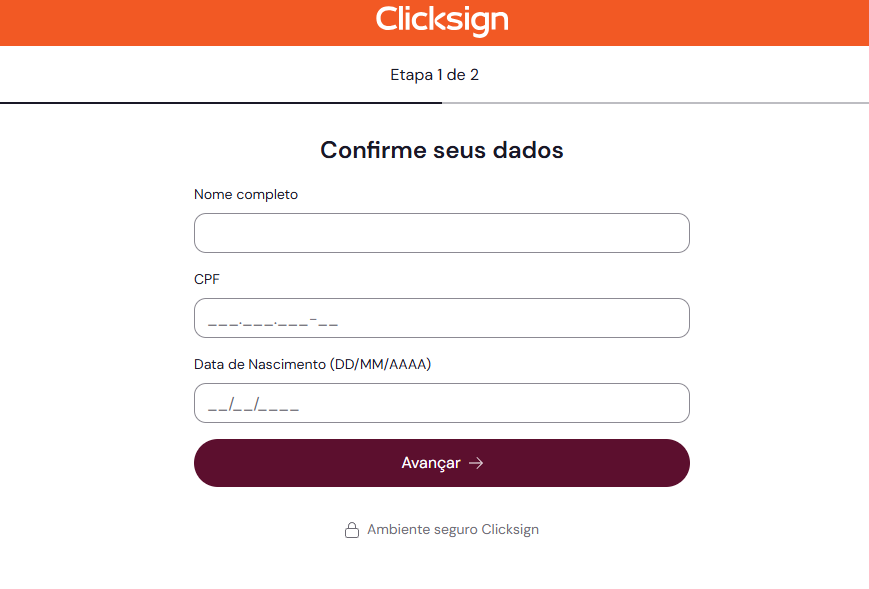
Task: Click the orange header bar
Action: (150, 21)
